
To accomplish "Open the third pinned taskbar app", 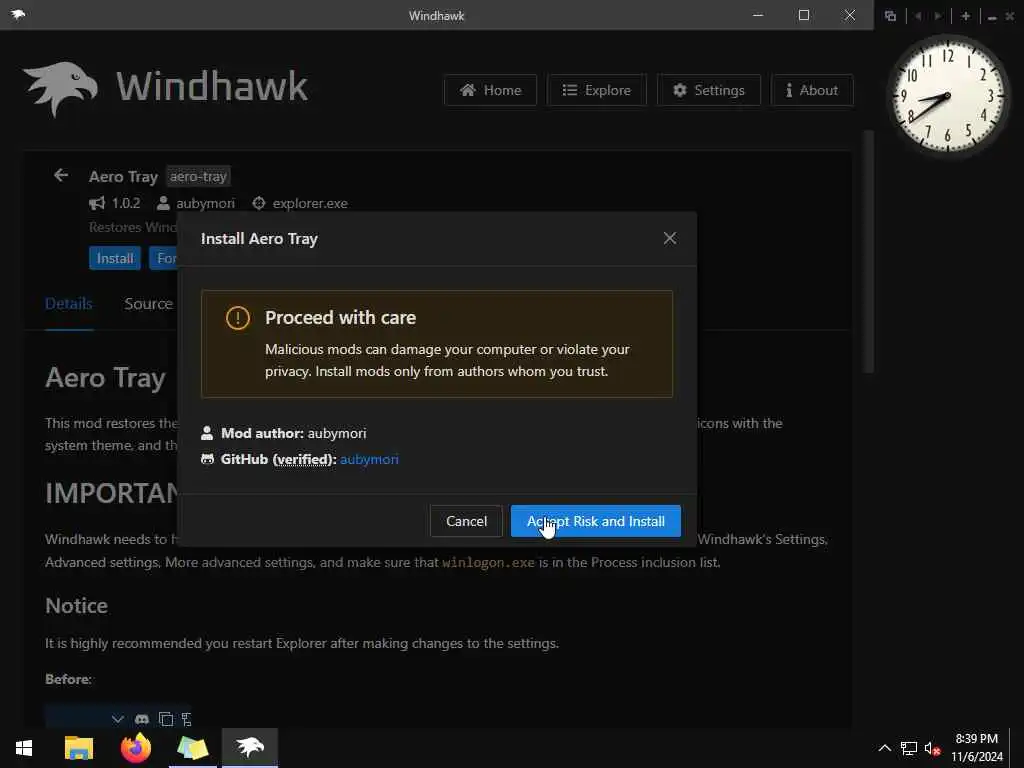I will click(x=193, y=748).
